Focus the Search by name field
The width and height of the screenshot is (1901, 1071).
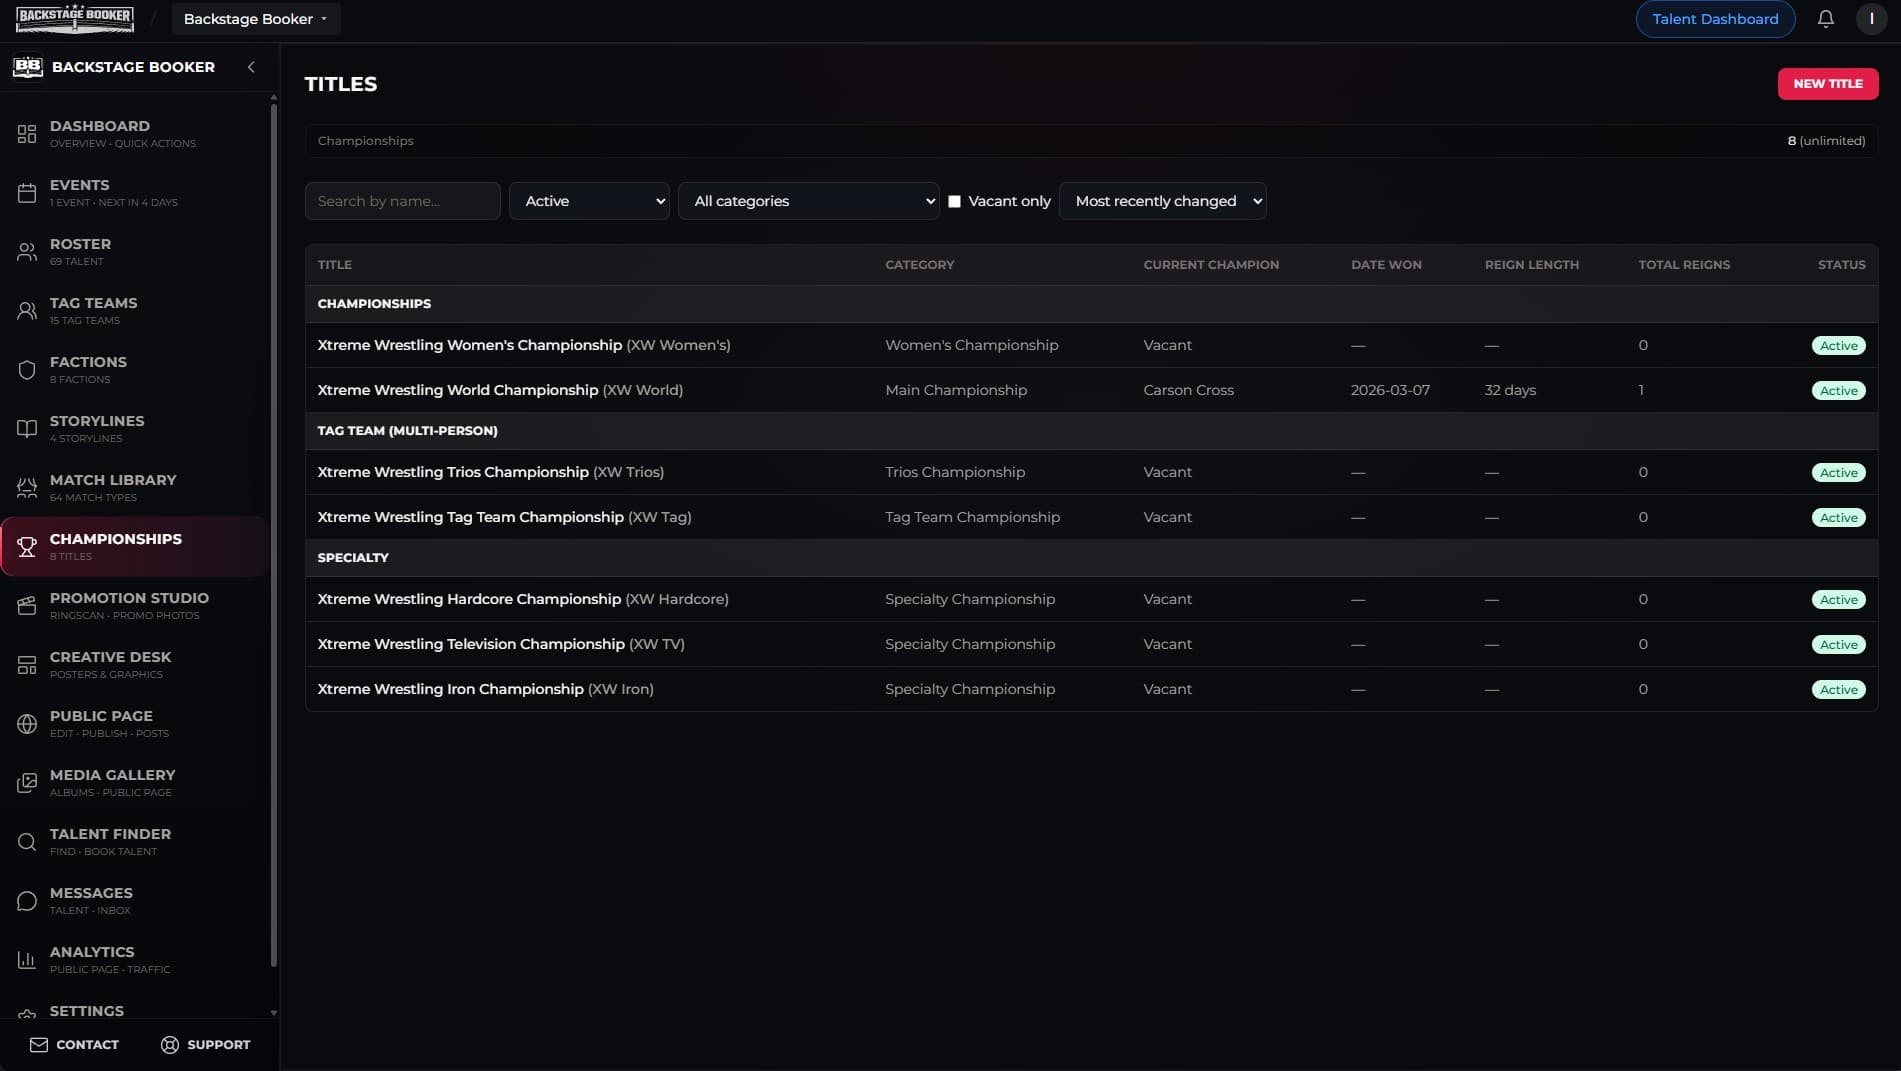tap(402, 201)
